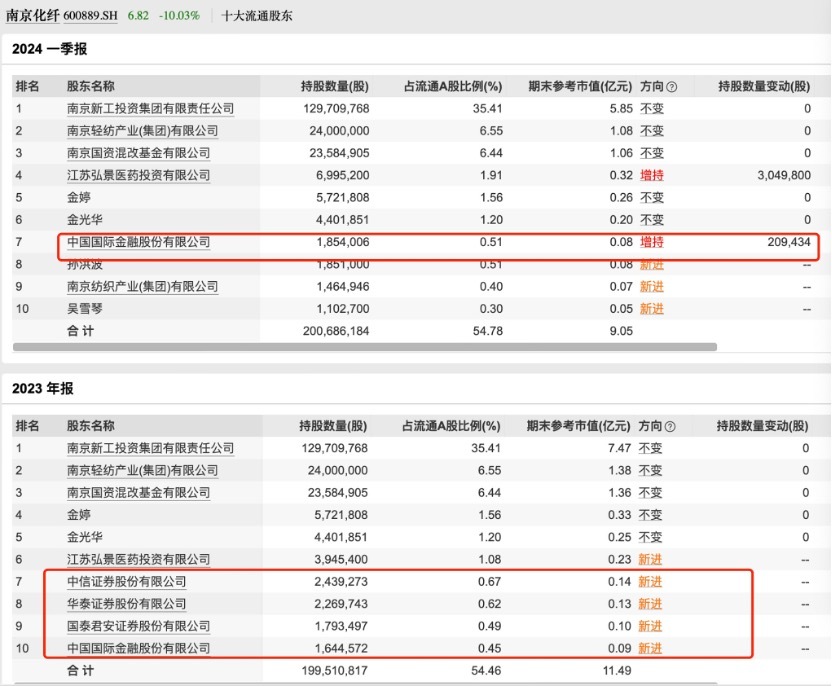Click 不变 in 南京轻纺产业 row of 2023 年报
This screenshot has width=832, height=686.
pyautogui.click(x=650, y=470)
